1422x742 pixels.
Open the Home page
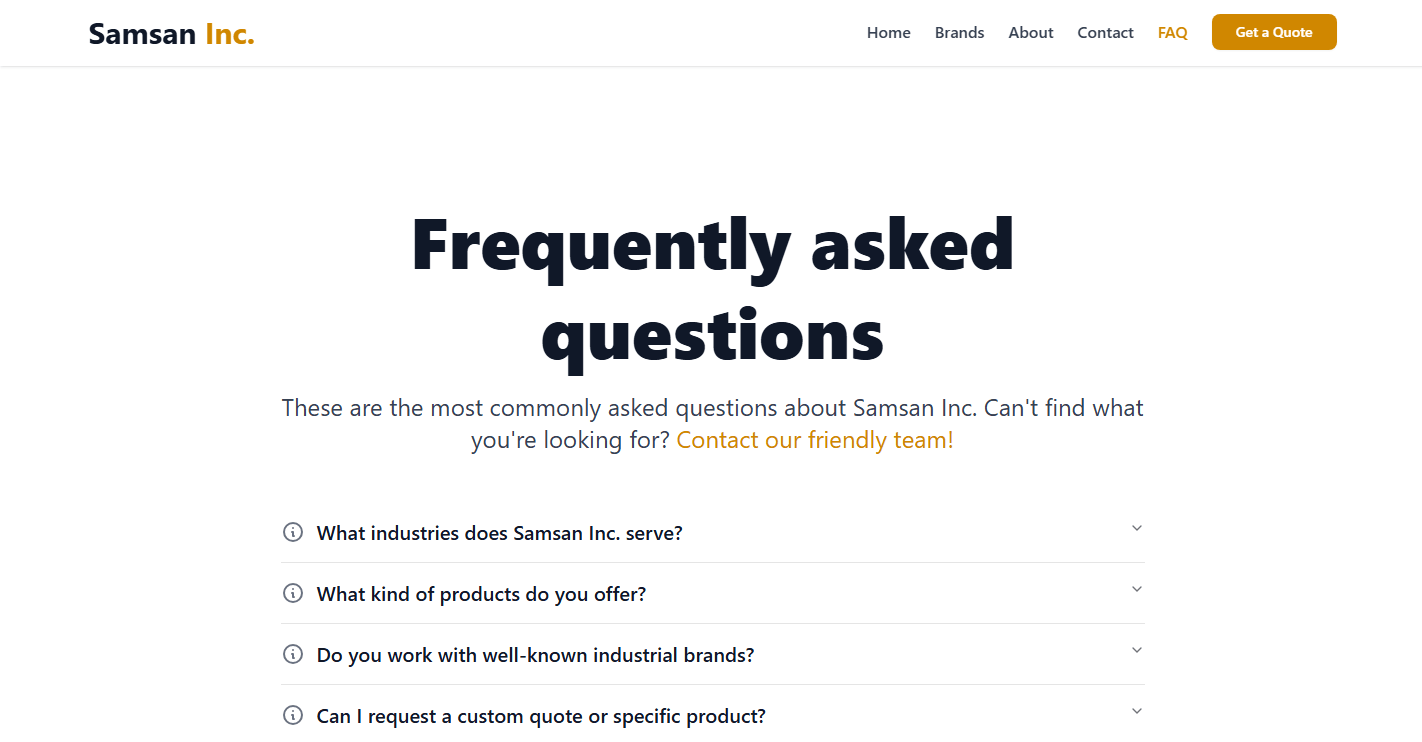(888, 32)
